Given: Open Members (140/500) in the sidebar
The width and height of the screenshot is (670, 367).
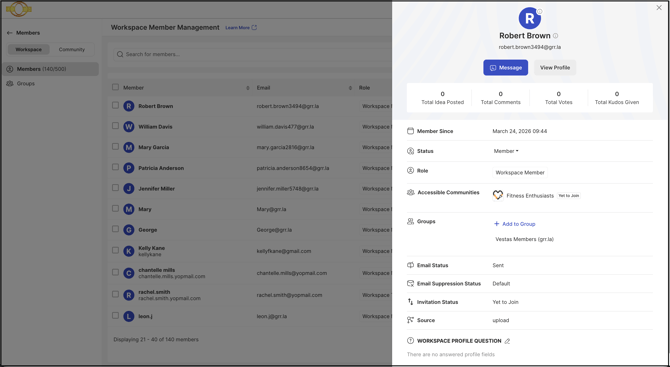Looking at the screenshot, I should tap(50, 69).
